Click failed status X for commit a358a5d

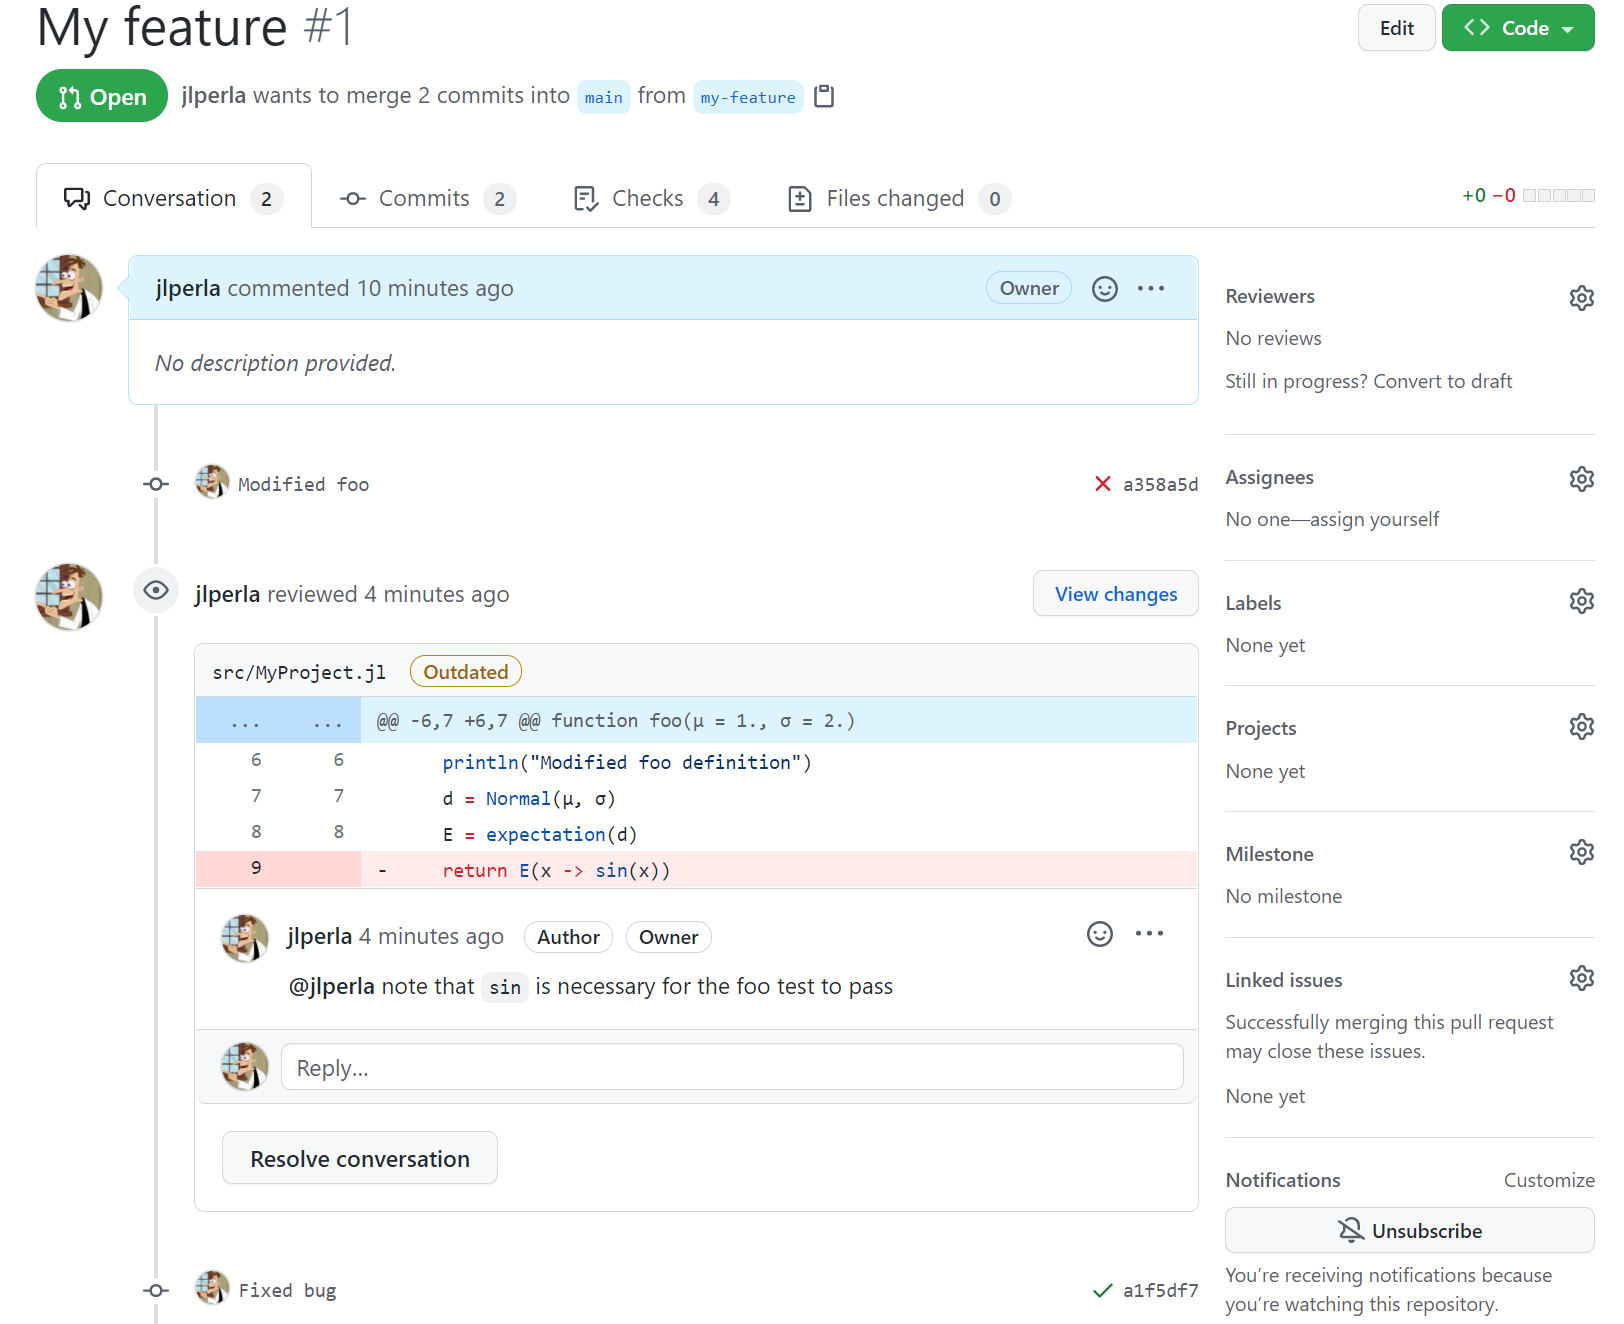[1102, 484]
